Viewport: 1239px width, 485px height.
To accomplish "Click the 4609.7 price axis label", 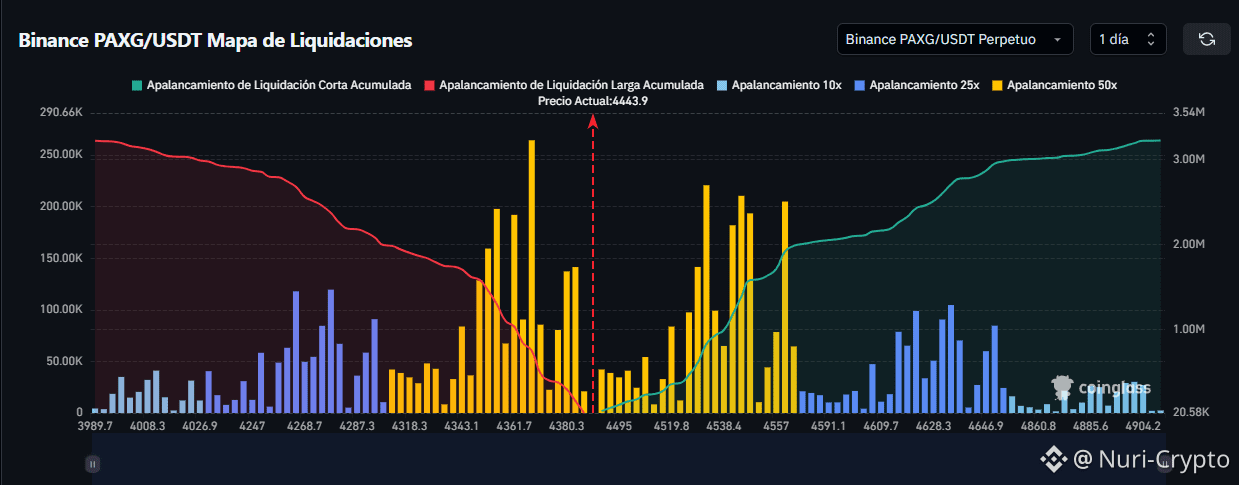I will click(x=881, y=426).
